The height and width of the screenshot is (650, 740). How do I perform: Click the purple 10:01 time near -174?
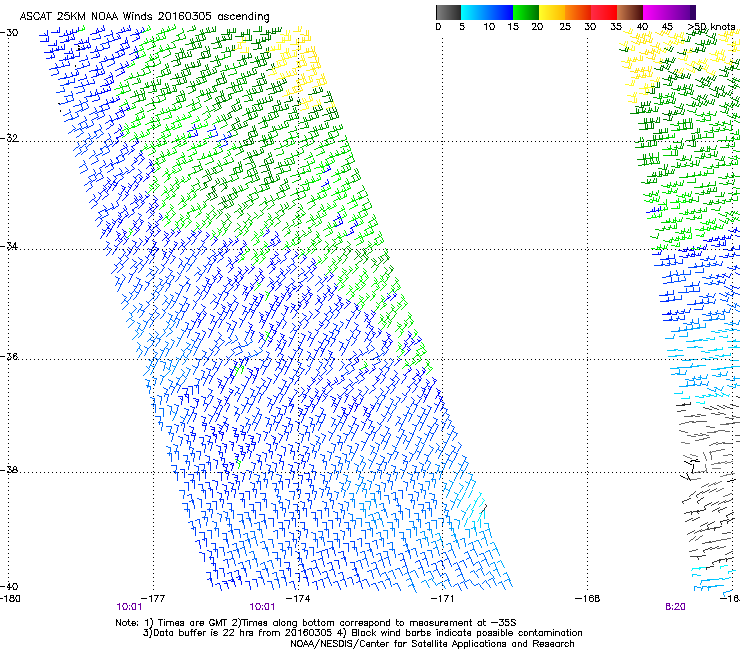click(x=262, y=607)
